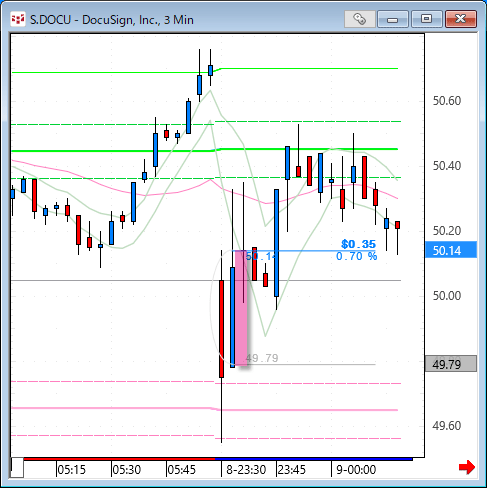
Task: Select the pink measurement rectangle
Action: click(x=241, y=308)
